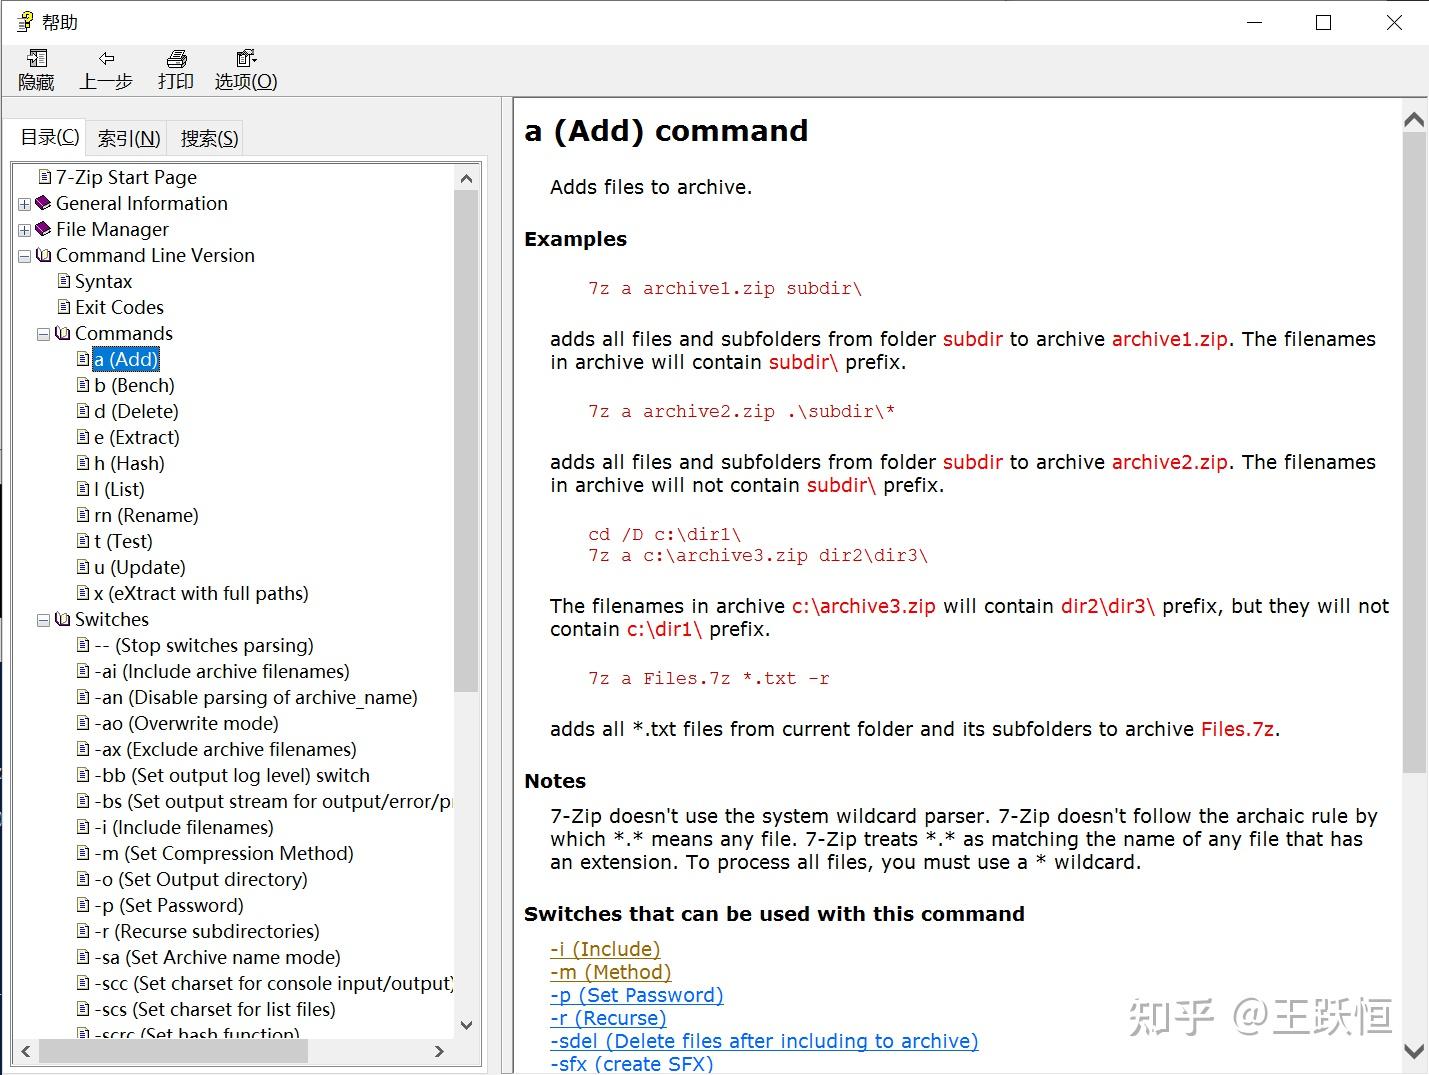The width and height of the screenshot is (1429, 1075).
Task: Click the page icon next to -ao (Overwrite mode)
Action: click(84, 723)
